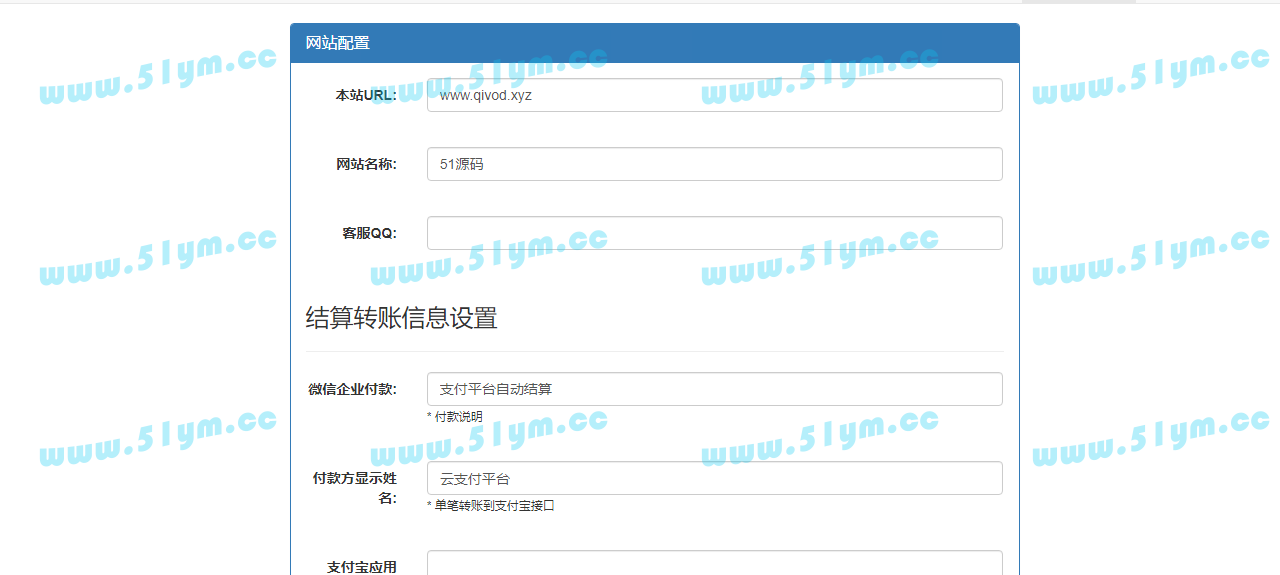The width and height of the screenshot is (1280, 575).
Task: Click the 本站URL label
Action: [x=366, y=95]
